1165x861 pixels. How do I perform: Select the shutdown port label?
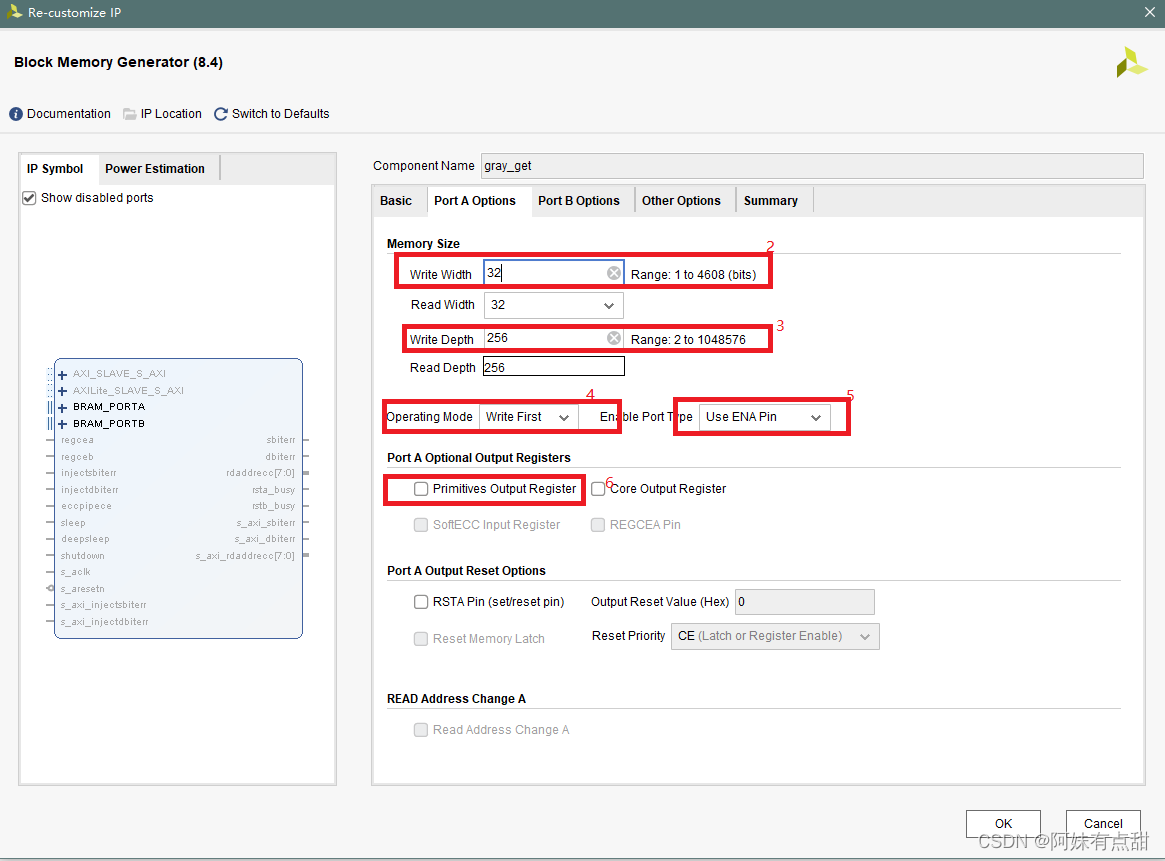[x=82, y=556]
